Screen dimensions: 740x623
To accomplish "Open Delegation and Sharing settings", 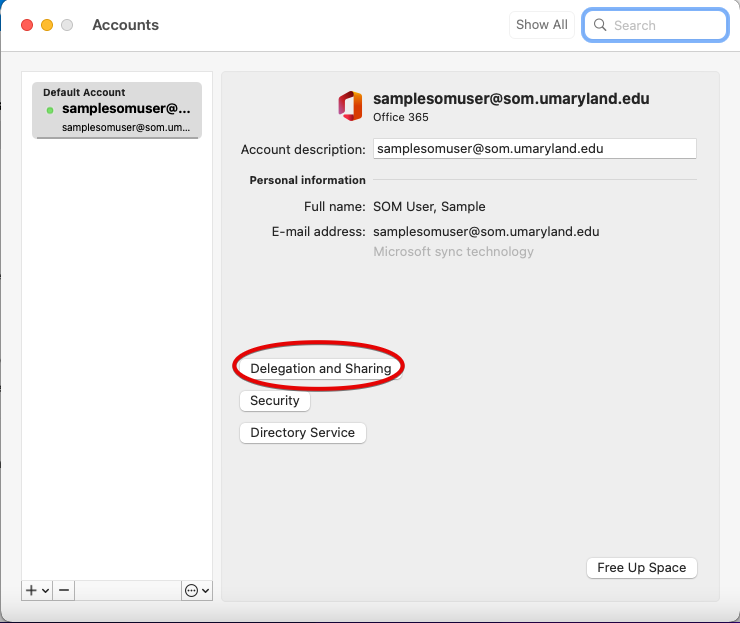I will (320, 369).
